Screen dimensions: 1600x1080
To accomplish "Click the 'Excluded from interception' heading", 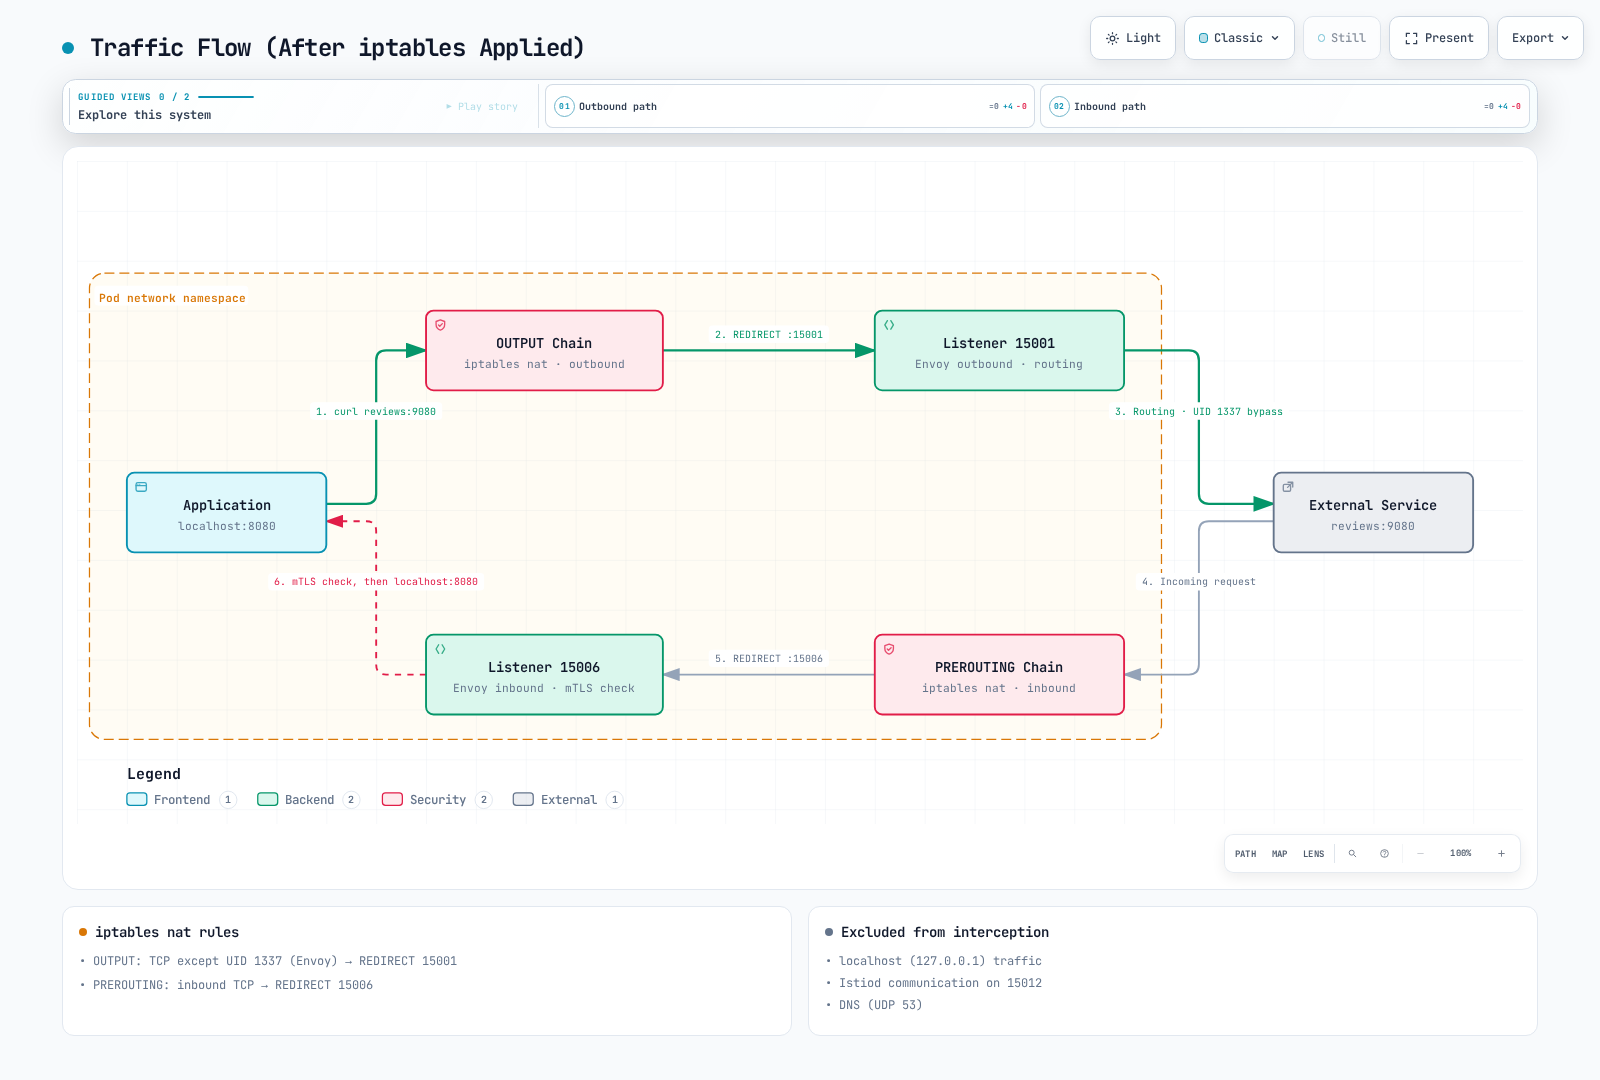I will coord(945,932).
